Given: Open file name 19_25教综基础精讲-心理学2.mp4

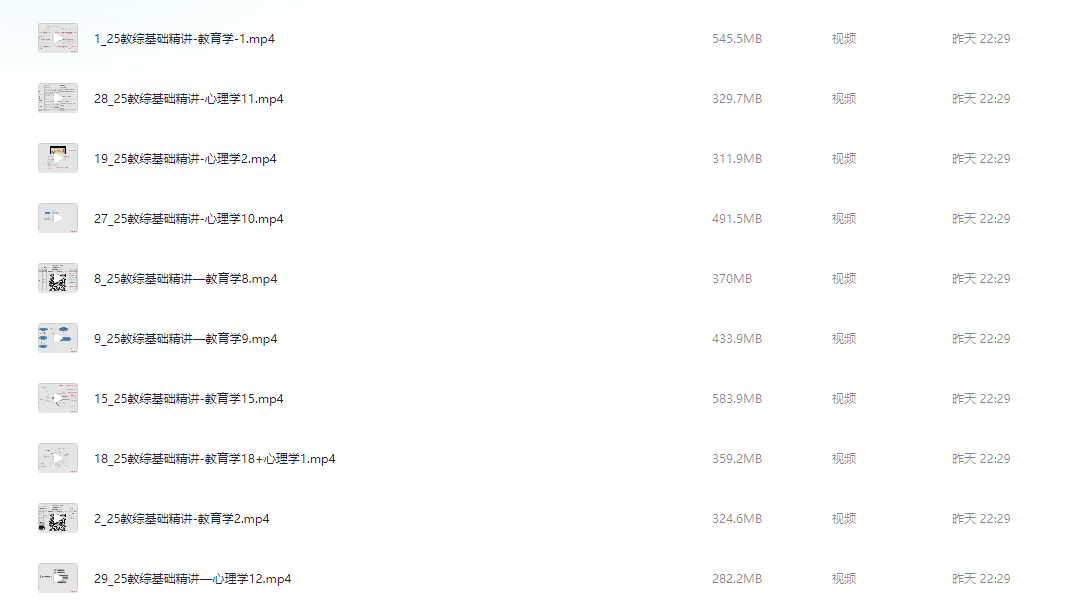Looking at the screenshot, I should (x=186, y=158).
